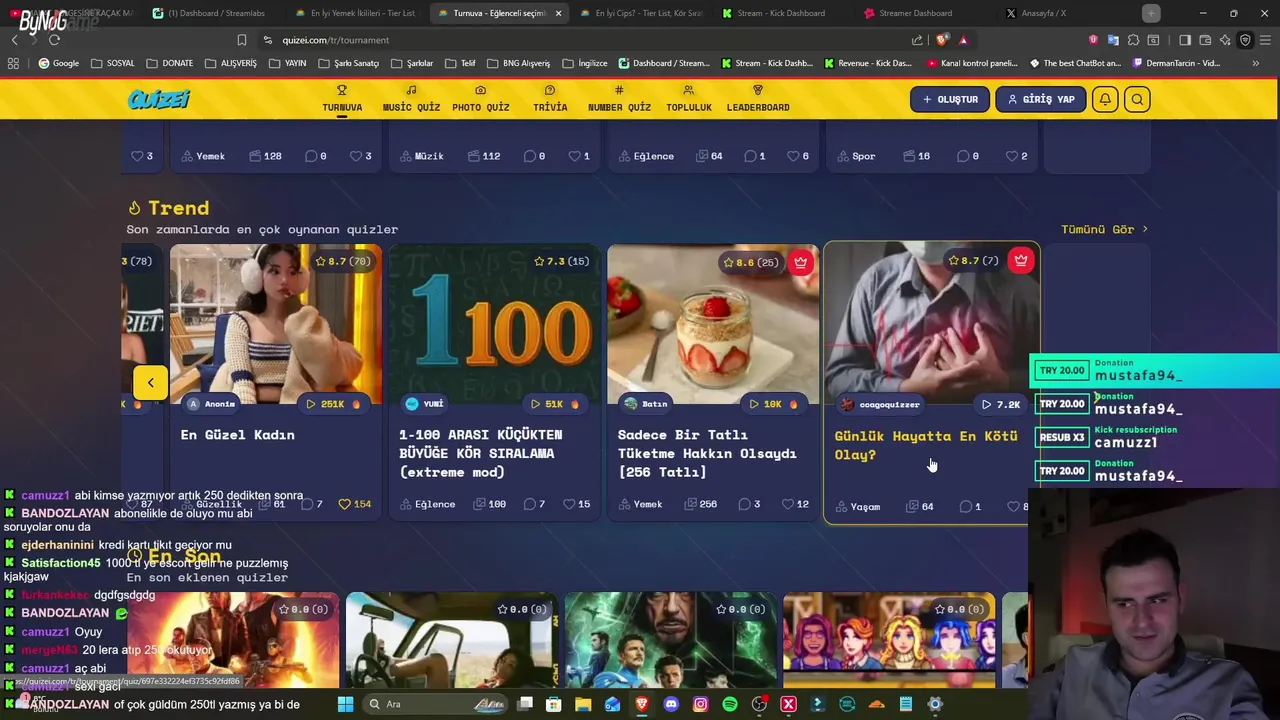Open the Trivia section
Image resolution: width=1280 pixels, height=720 pixels.
(550, 98)
